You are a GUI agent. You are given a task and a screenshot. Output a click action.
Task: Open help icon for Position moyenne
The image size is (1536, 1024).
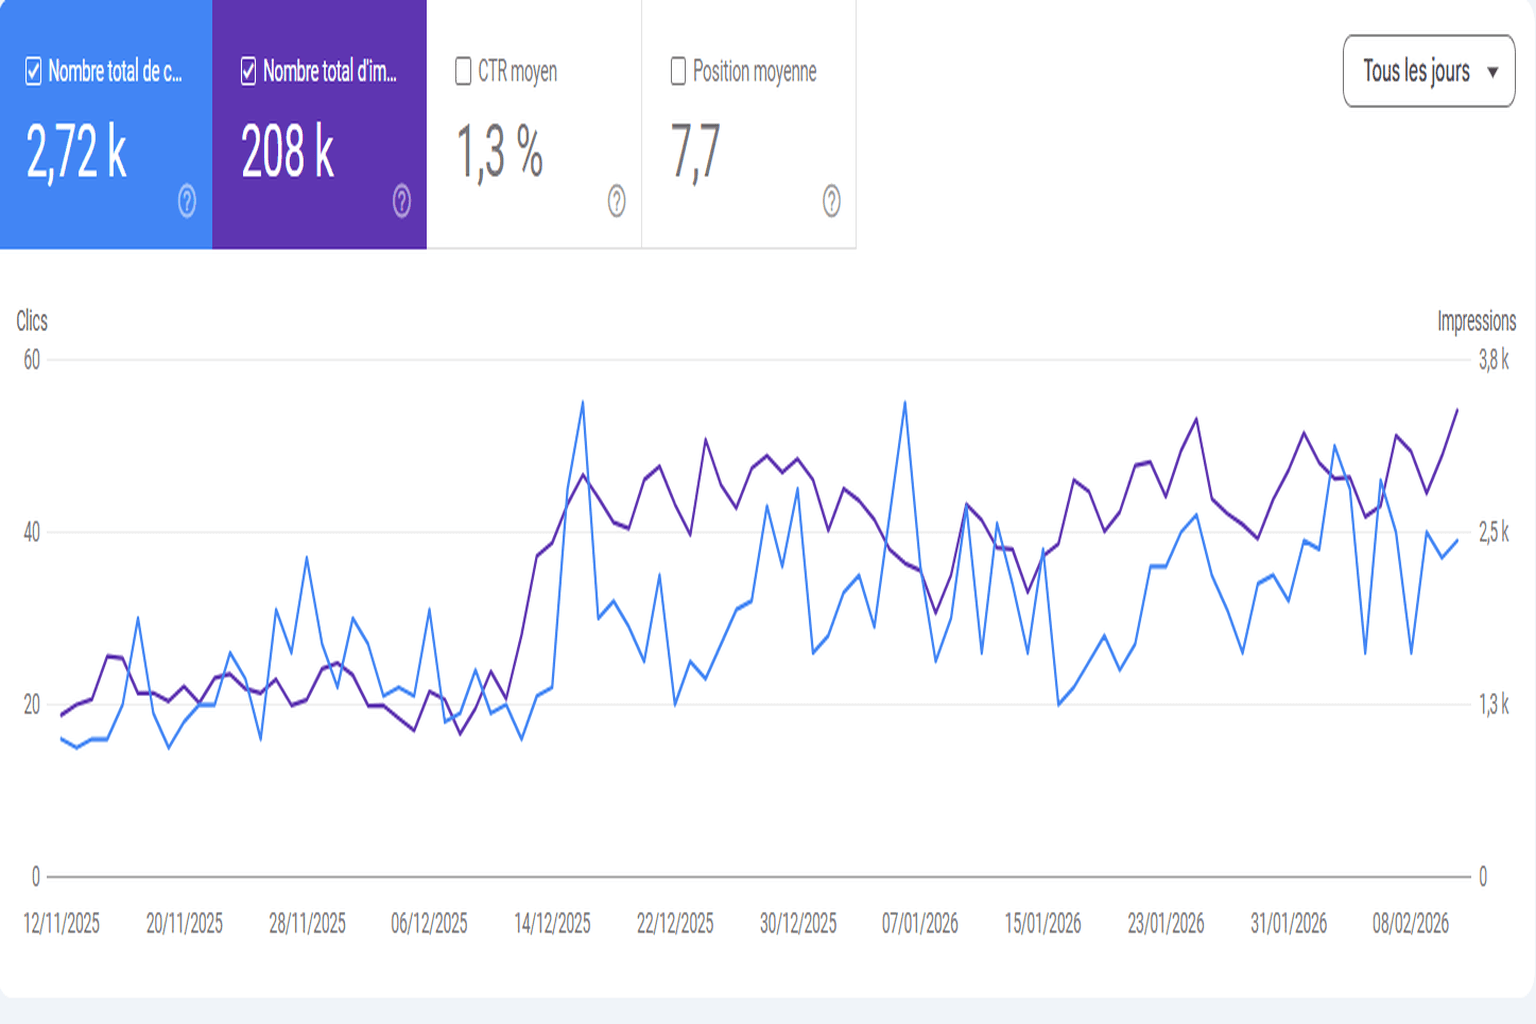tap(831, 201)
